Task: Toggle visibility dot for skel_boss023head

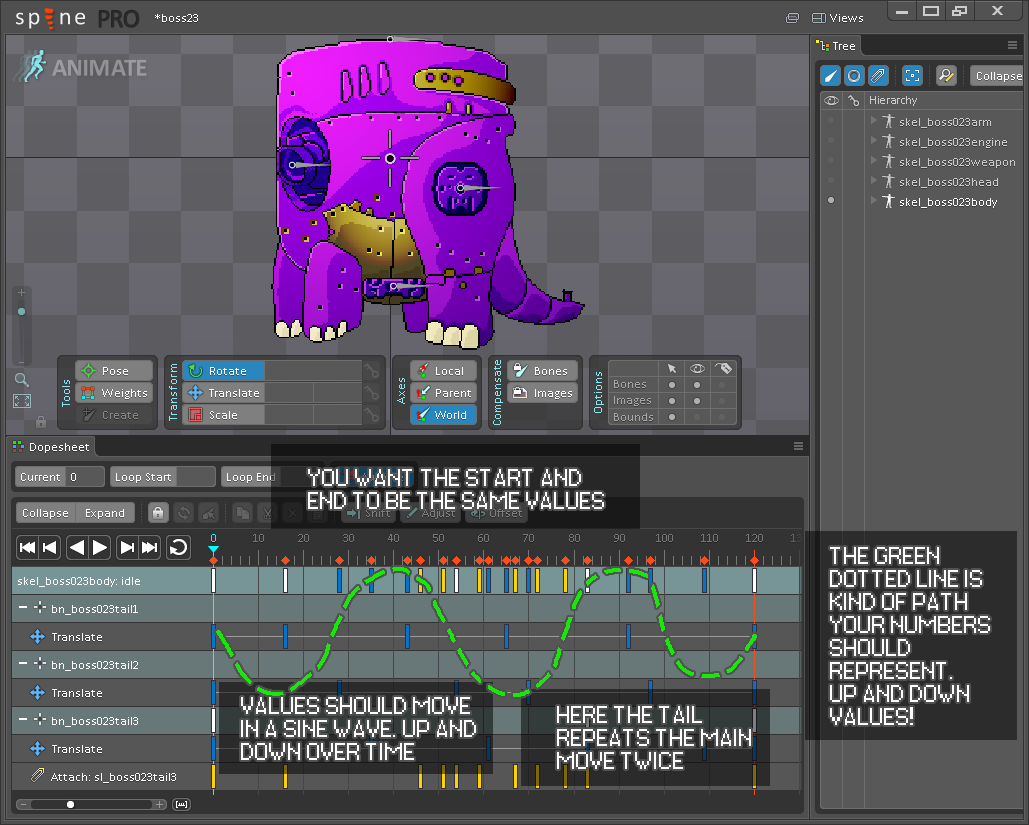Action: (x=831, y=180)
